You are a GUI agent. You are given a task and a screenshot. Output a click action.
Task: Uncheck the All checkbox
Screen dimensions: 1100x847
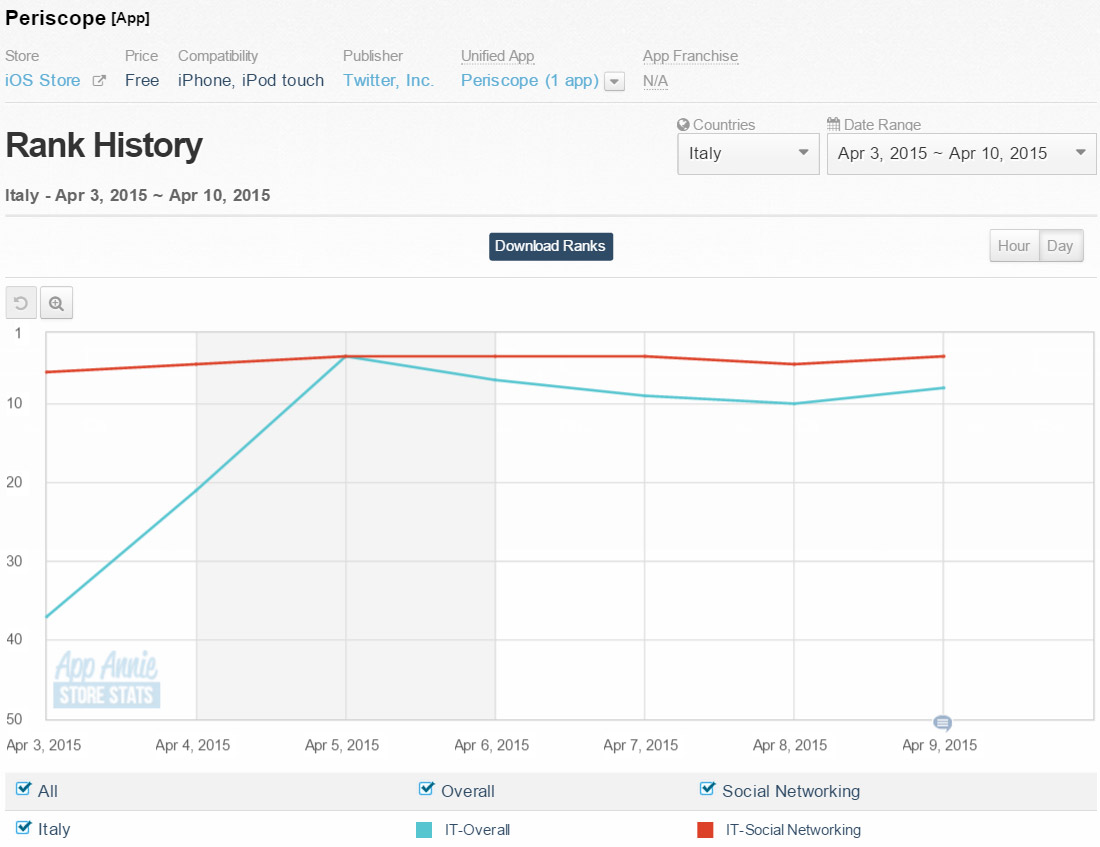pyautogui.click(x=24, y=790)
